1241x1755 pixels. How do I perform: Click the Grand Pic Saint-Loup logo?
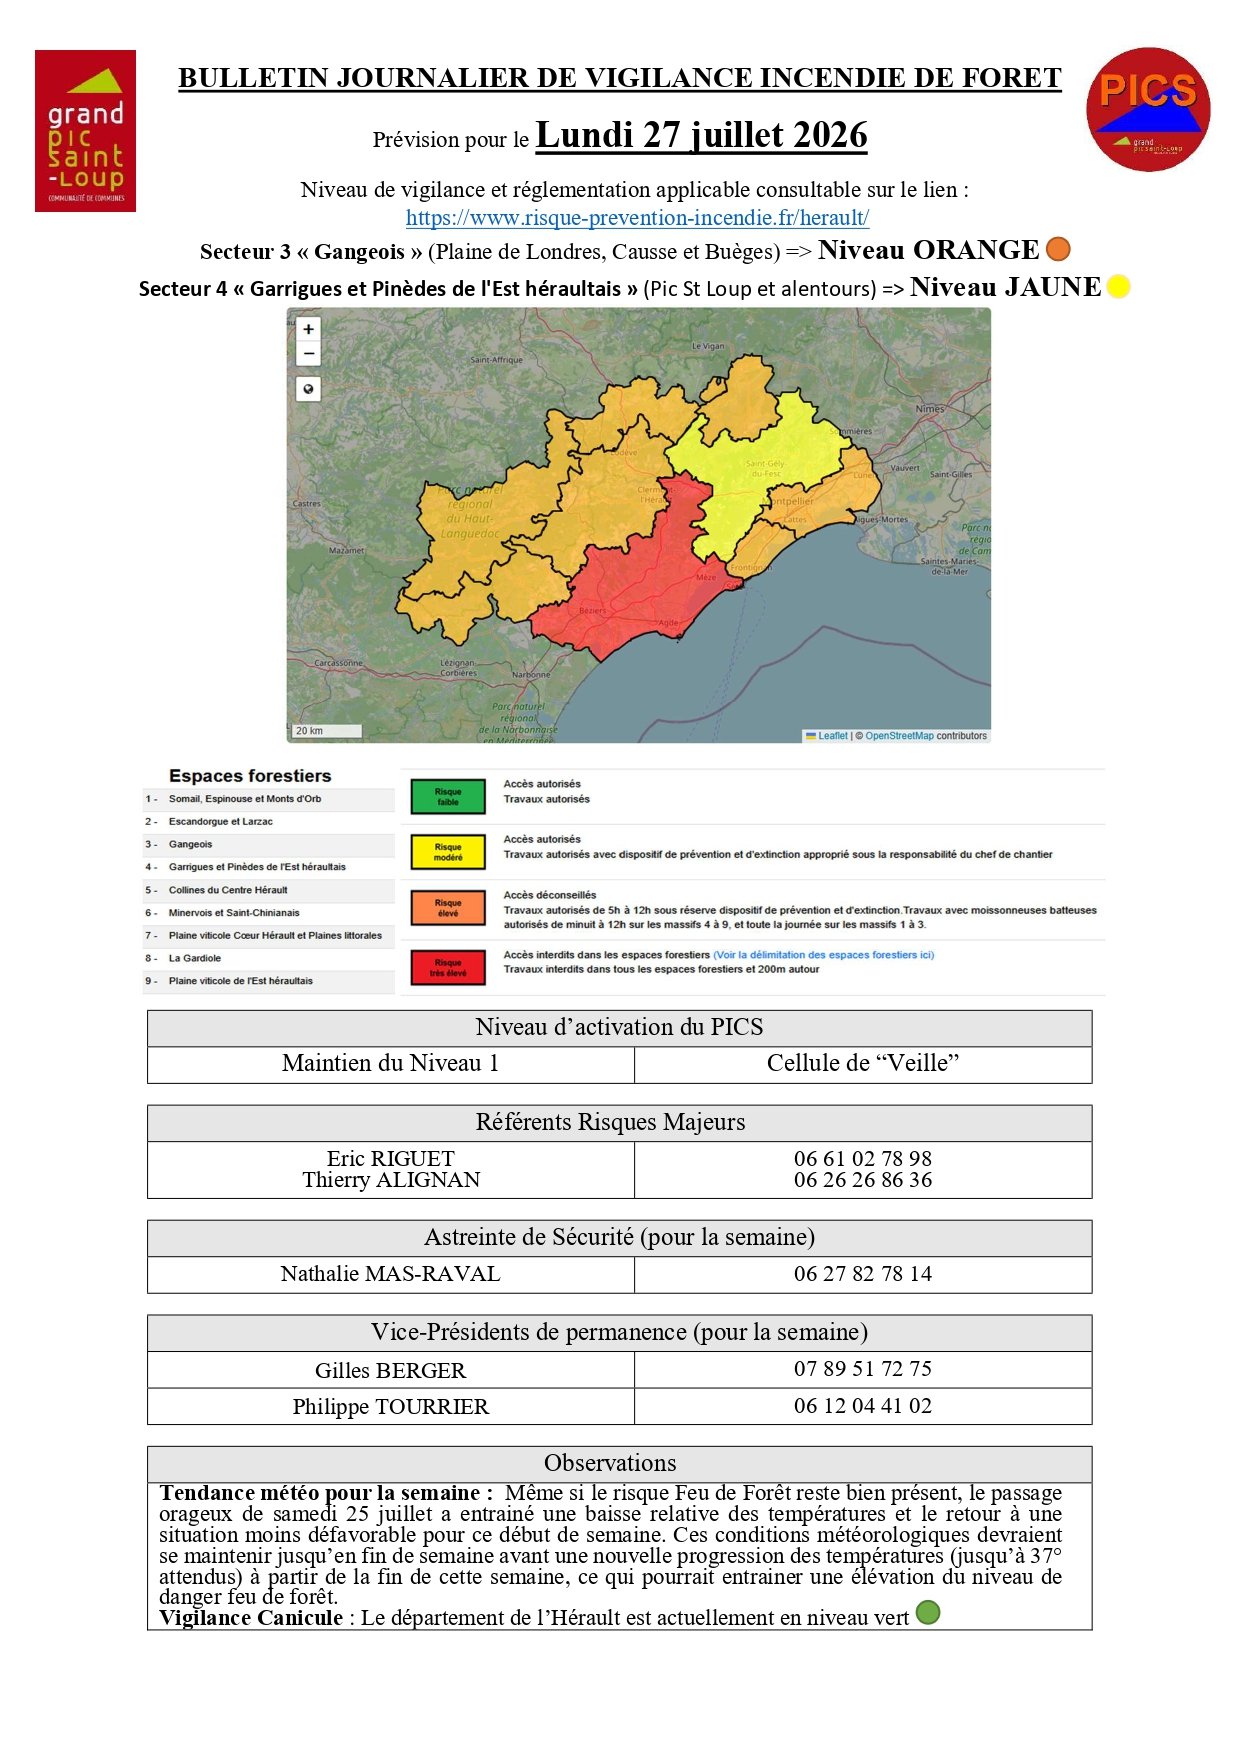[x=85, y=131]
